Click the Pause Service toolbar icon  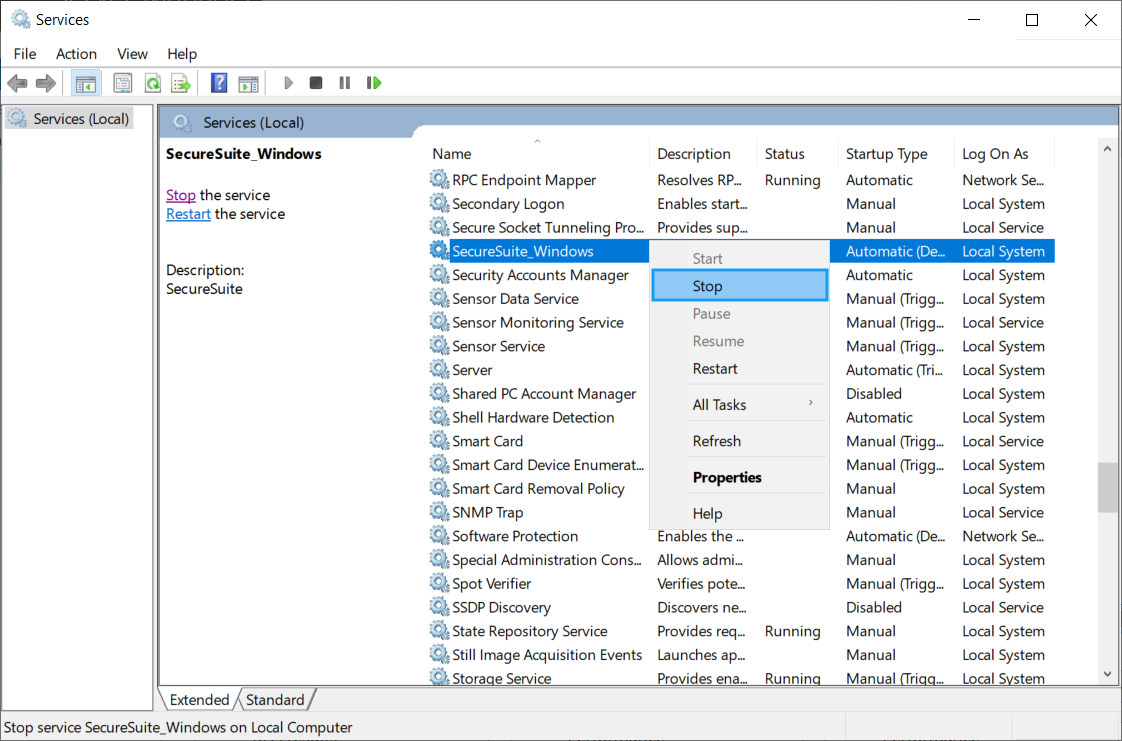[x=345, y=83]
